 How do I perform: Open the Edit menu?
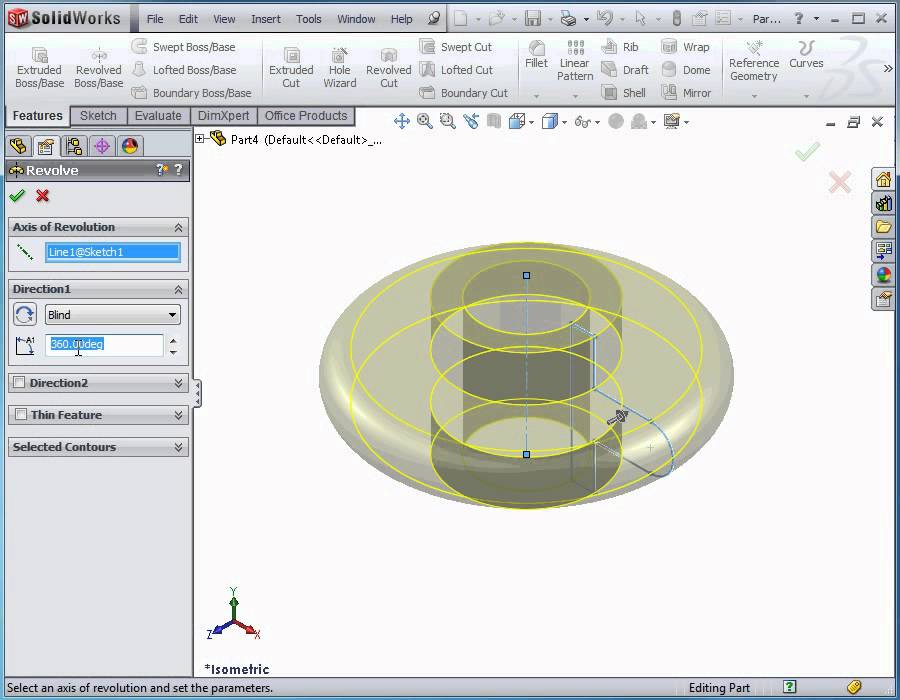[x=188, y=19]
